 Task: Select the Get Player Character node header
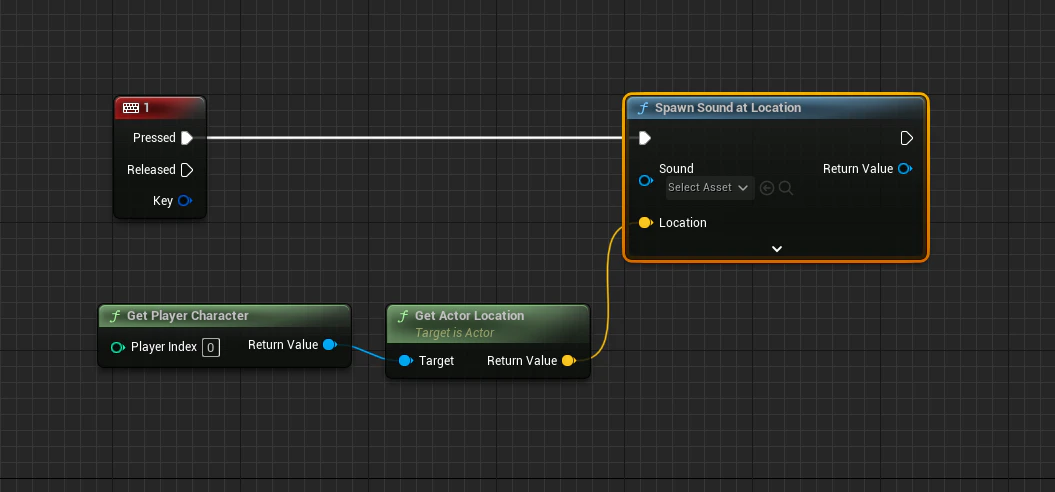[225, 316]
